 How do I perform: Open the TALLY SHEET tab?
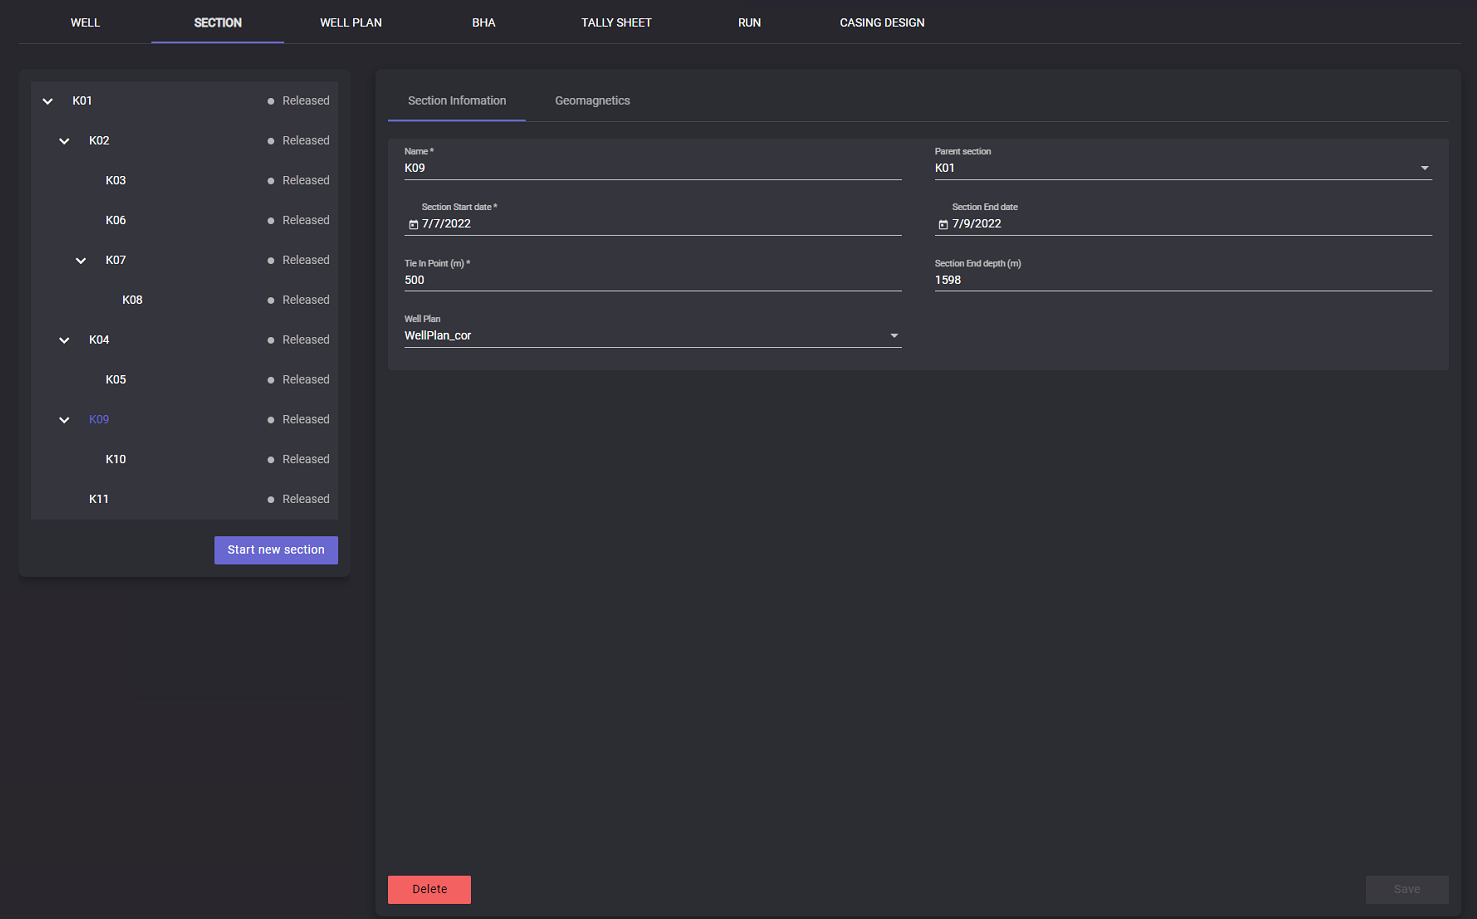(x=616, y=22)
